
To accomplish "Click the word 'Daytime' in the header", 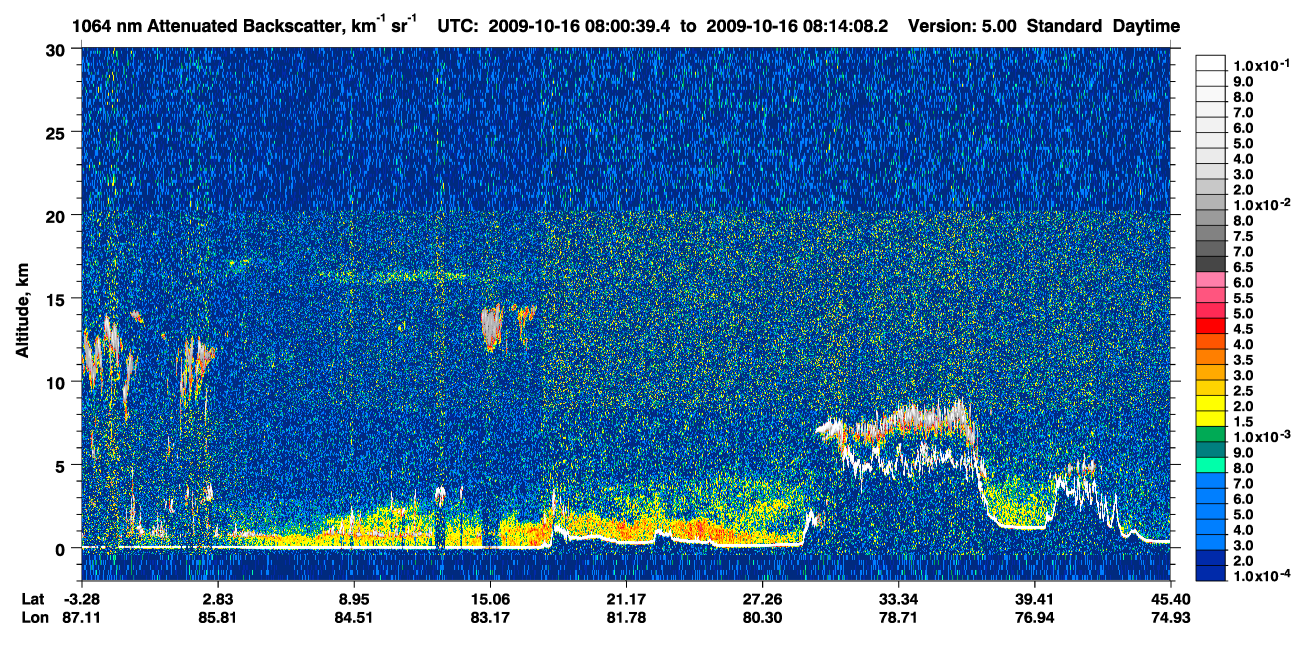I will 1146,26.
